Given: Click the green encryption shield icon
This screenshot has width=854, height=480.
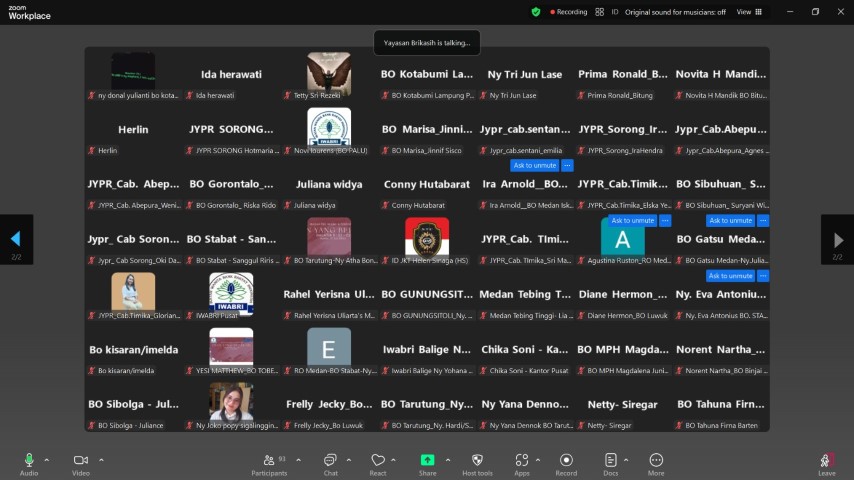Looking at the screenshot, I should pos(536,12).
